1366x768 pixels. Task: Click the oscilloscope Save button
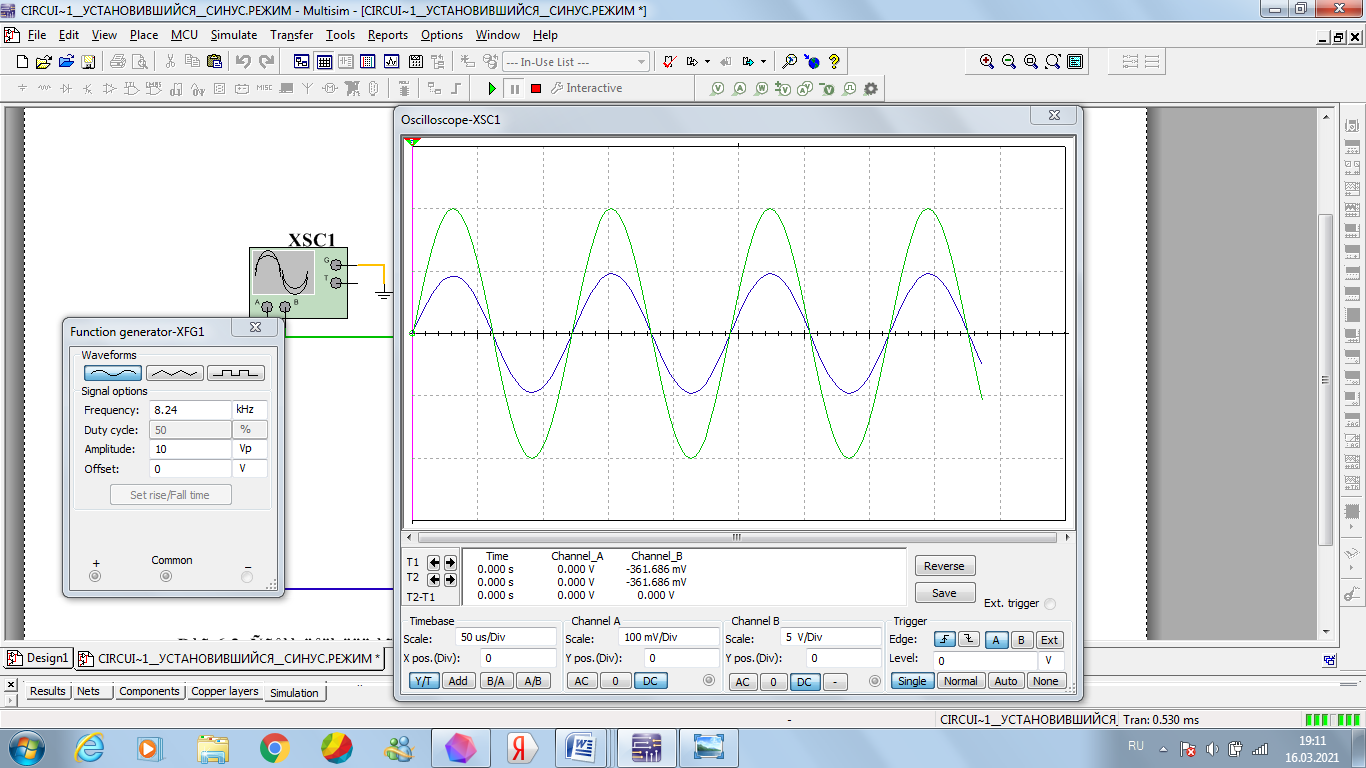click(944, 593)
